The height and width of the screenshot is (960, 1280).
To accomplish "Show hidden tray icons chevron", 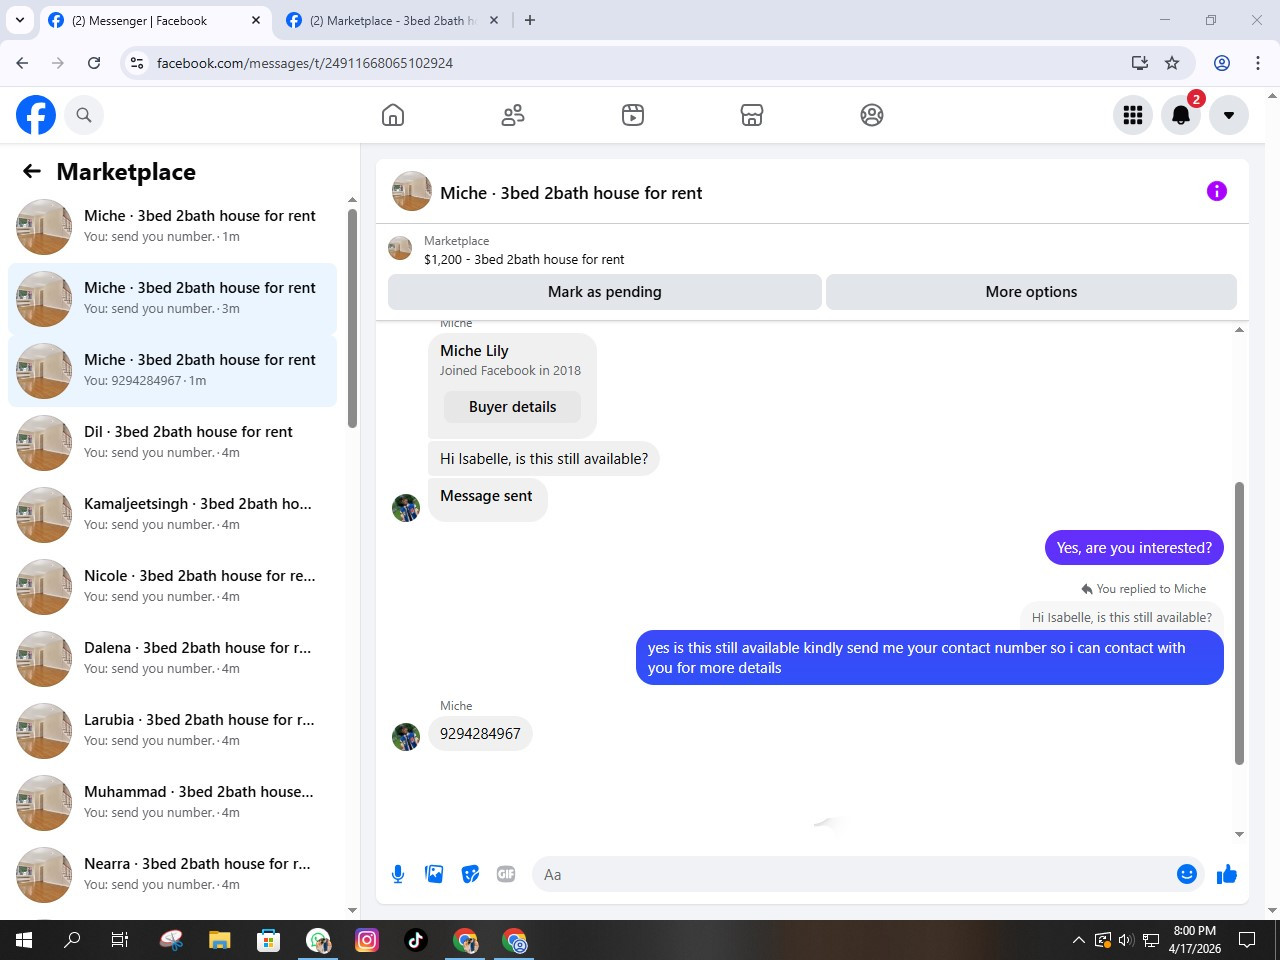I will (1078, 940).
